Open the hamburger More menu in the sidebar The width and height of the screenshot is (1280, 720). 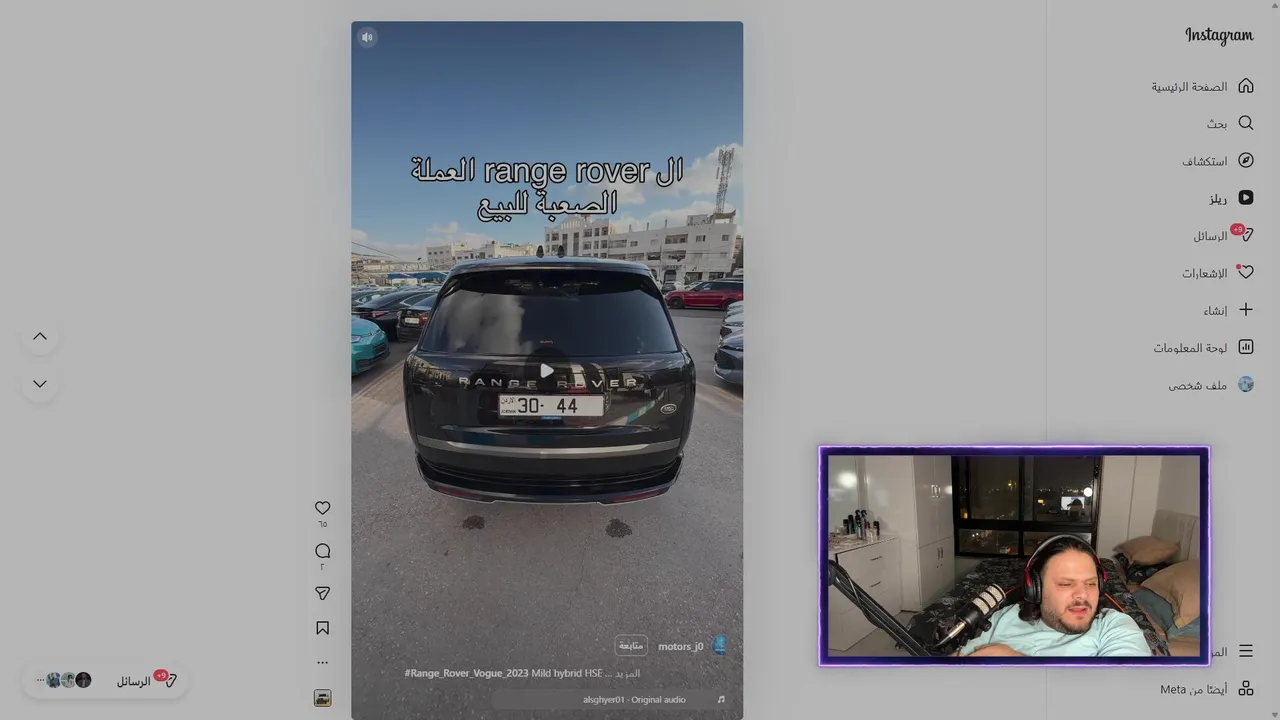click(x=1245, y=651)
